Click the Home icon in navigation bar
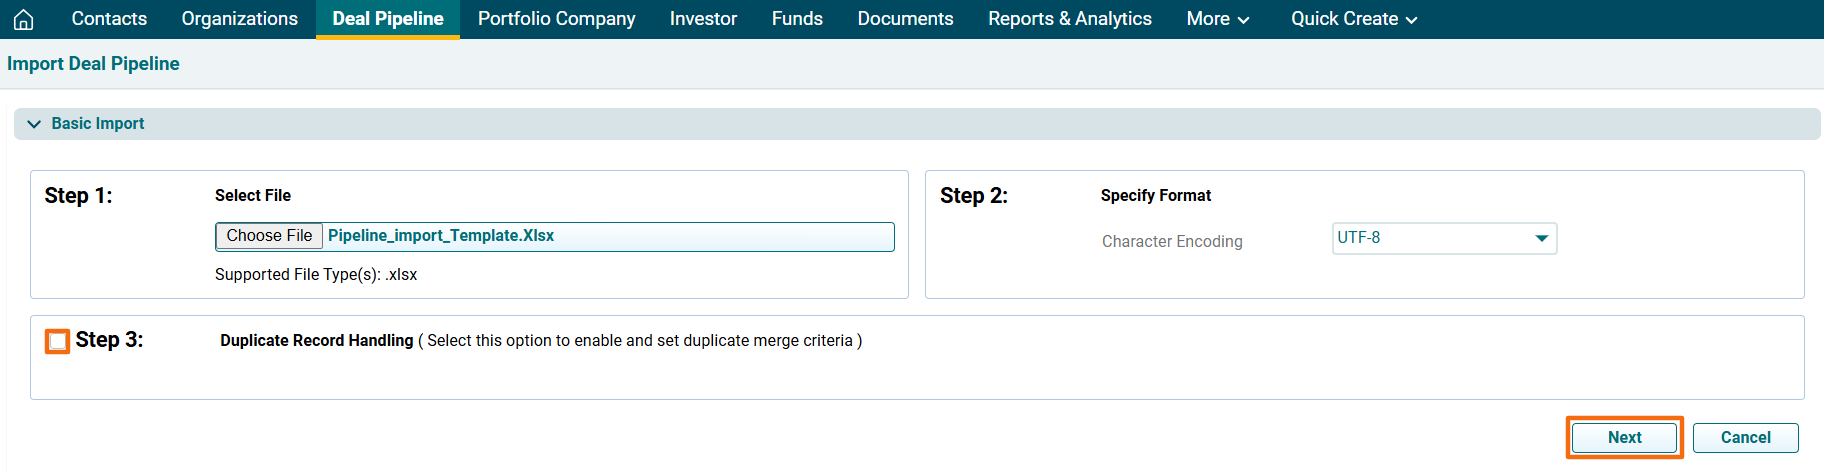This screenshot has height=472, width=1824. [x=24, y=19]
